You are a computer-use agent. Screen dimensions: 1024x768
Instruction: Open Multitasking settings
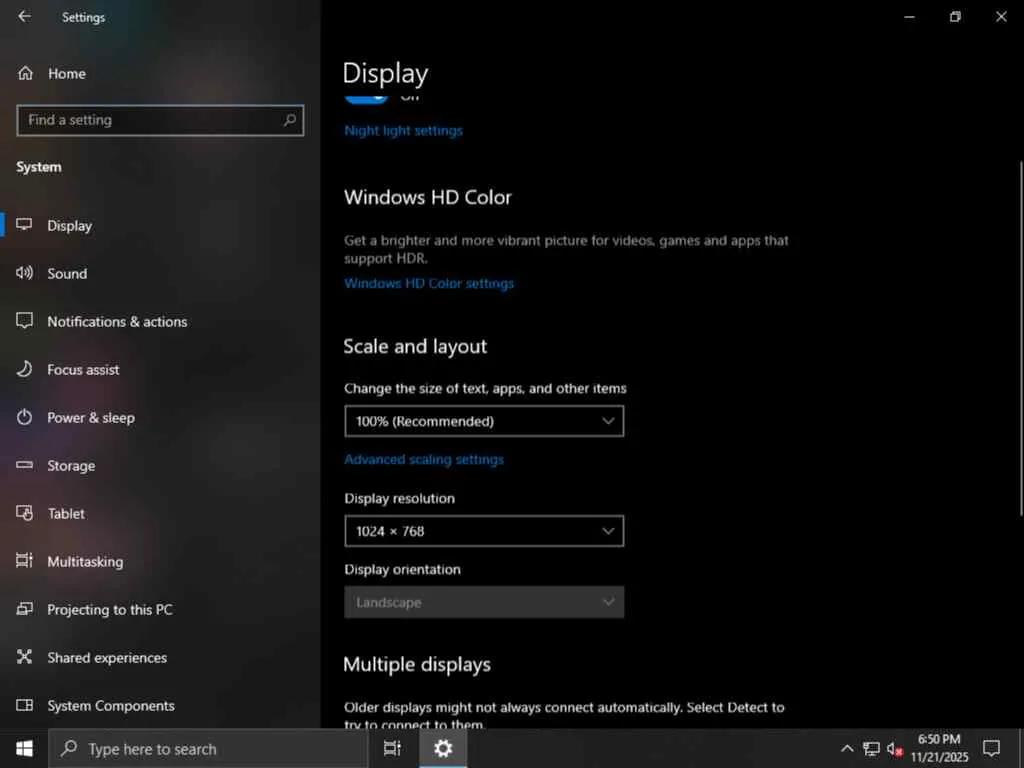160,562
